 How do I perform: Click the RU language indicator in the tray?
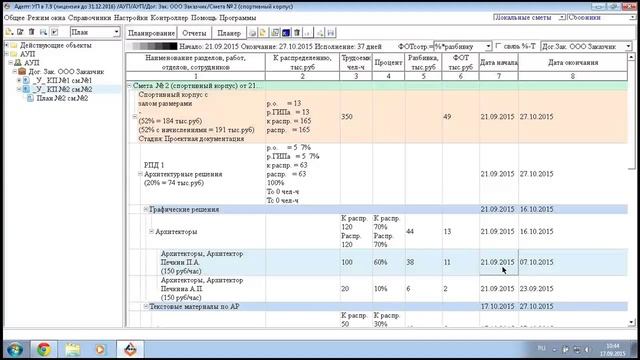point(542,348)
